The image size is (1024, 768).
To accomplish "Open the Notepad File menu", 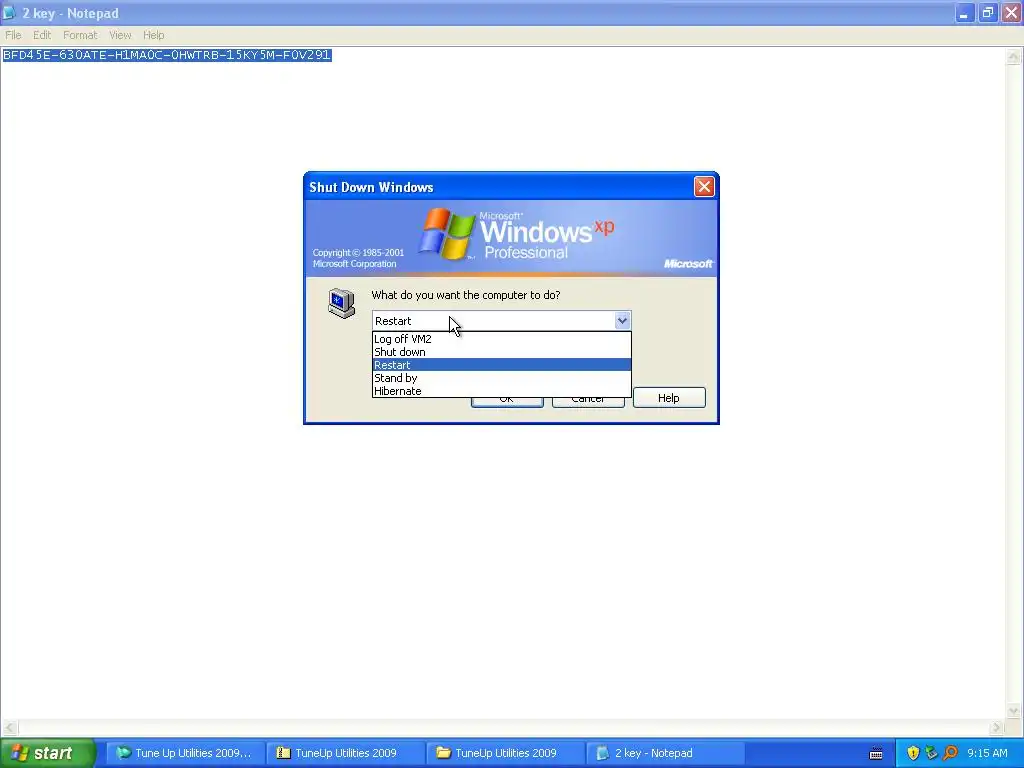I will (x=13, y=35).
